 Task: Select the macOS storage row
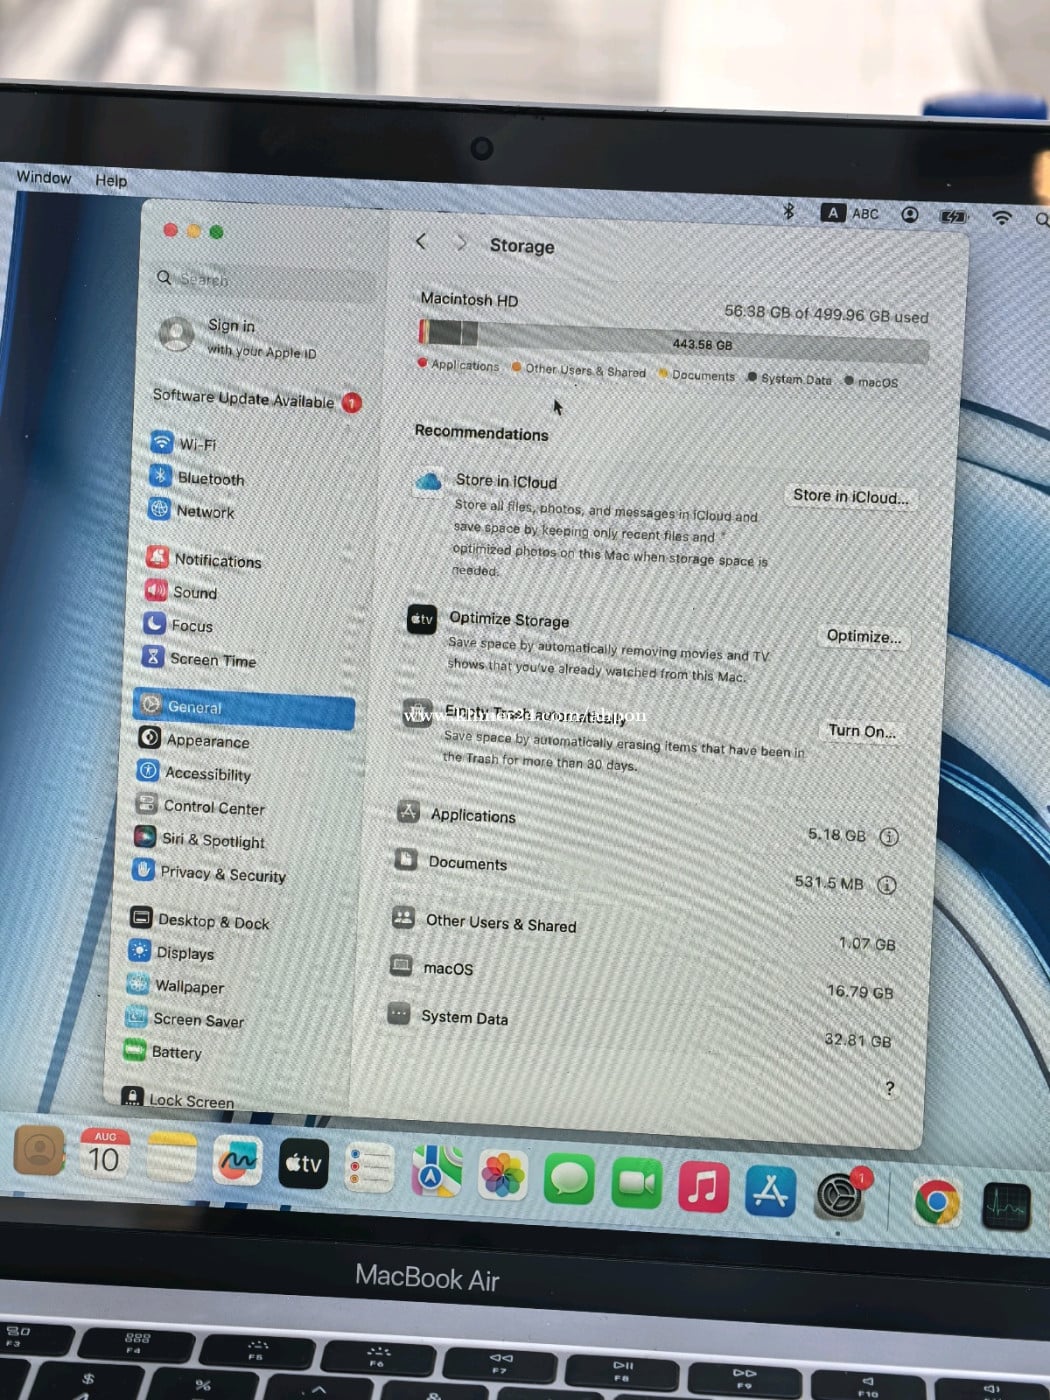tap(643, 980)
